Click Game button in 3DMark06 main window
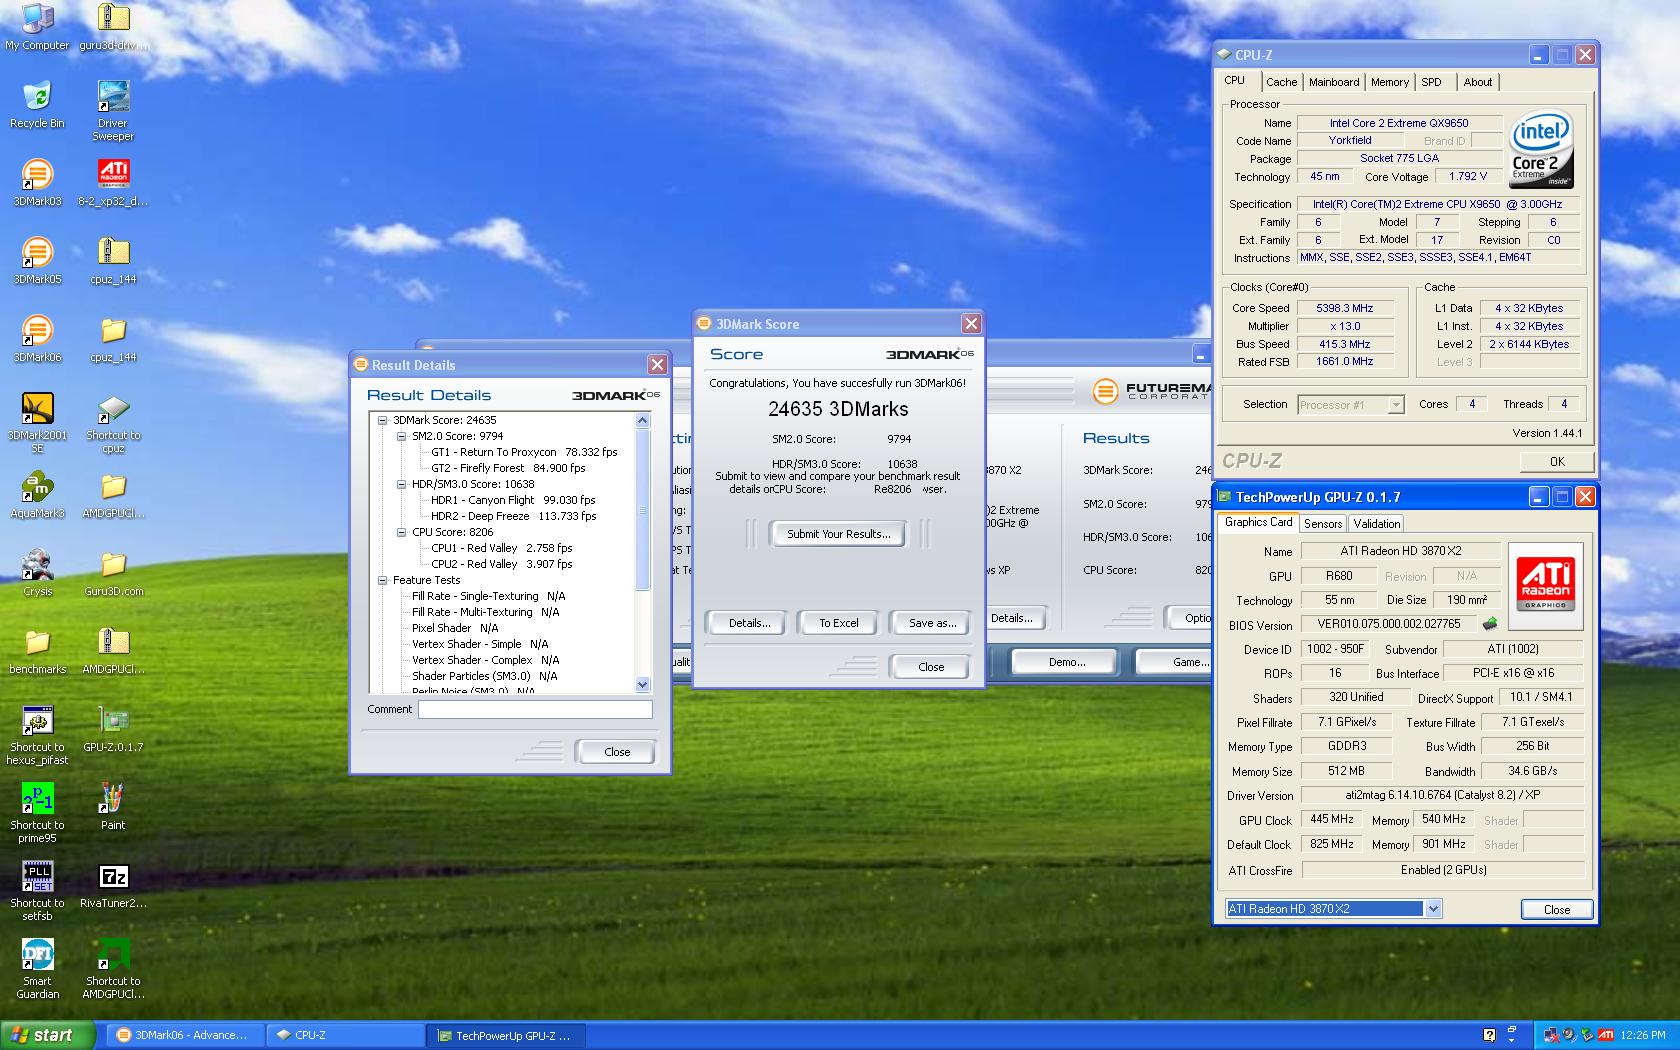The image size is (1680, 1050). (1175, 662)
